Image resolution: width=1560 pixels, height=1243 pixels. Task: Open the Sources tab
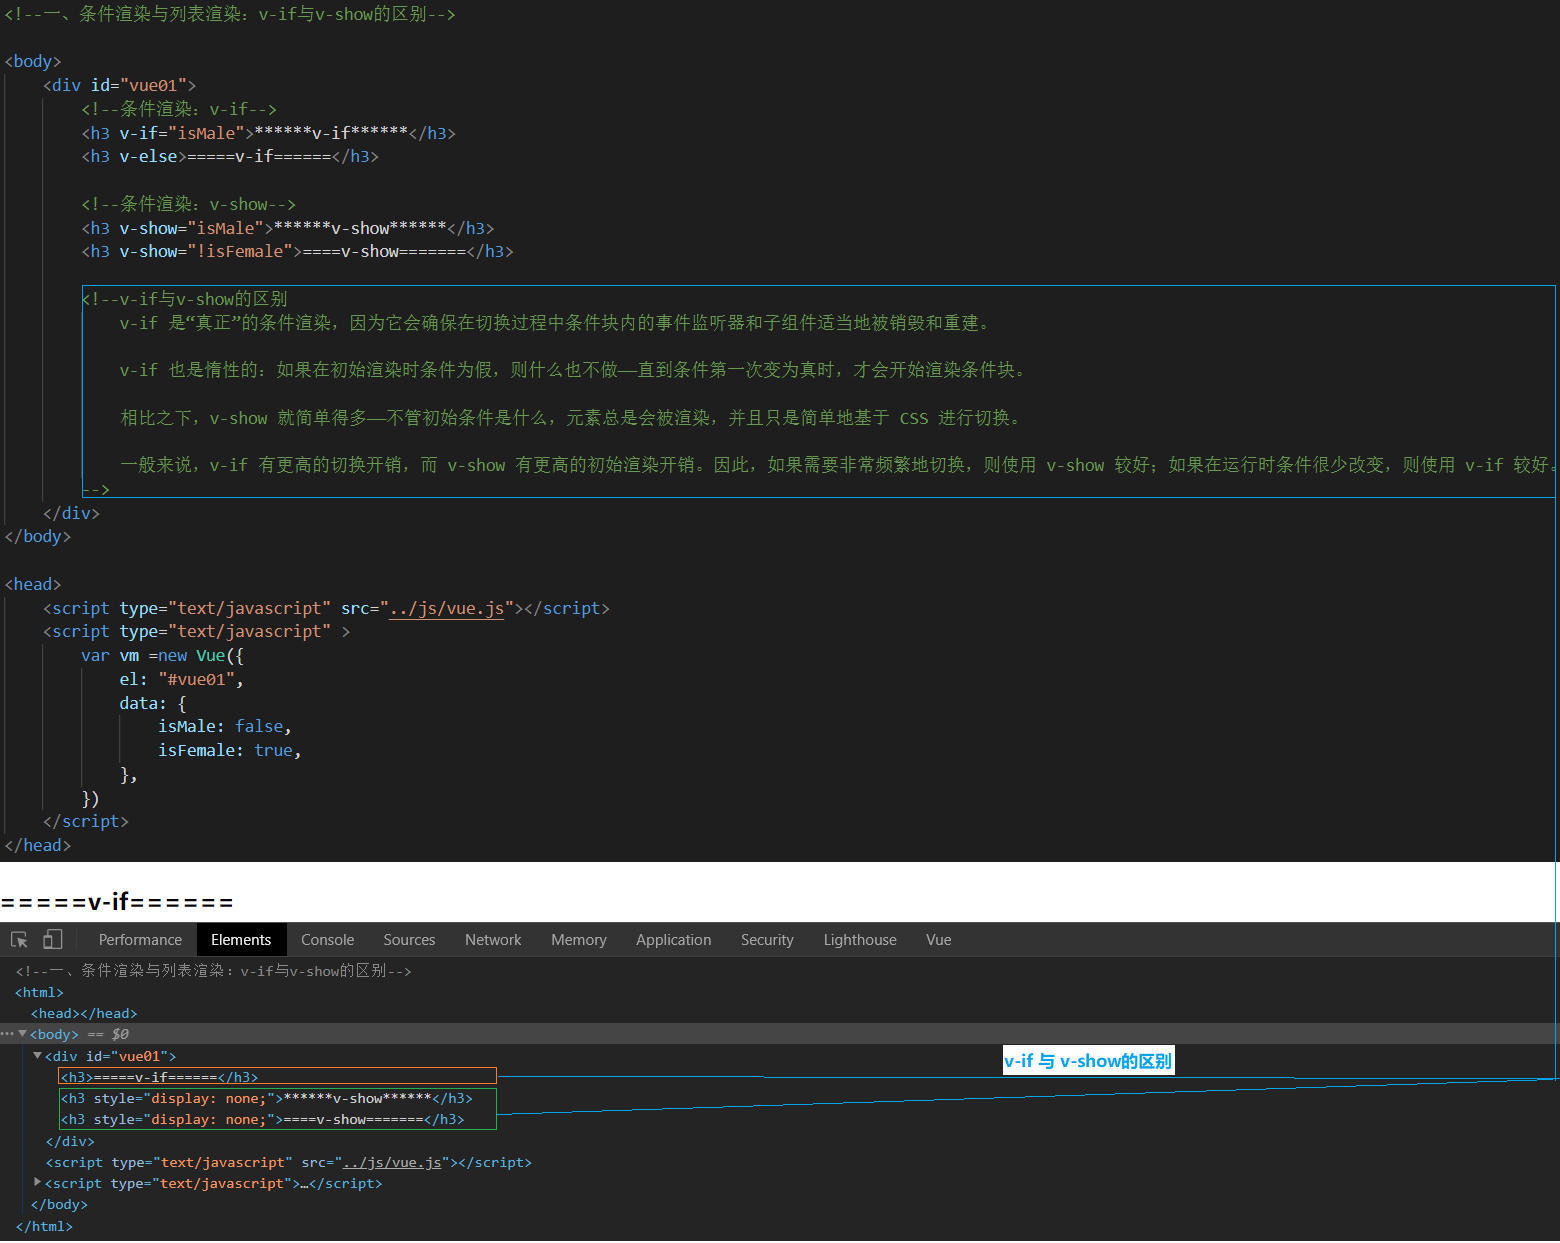pyautogui.click(x=409, y=940)
